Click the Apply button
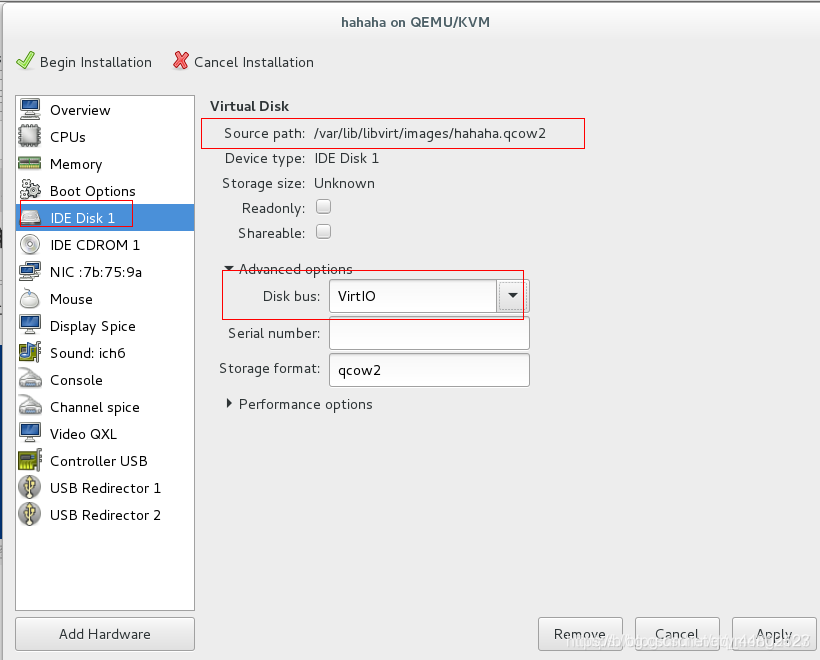Screen dimensions: 820x660 point(774,634)
